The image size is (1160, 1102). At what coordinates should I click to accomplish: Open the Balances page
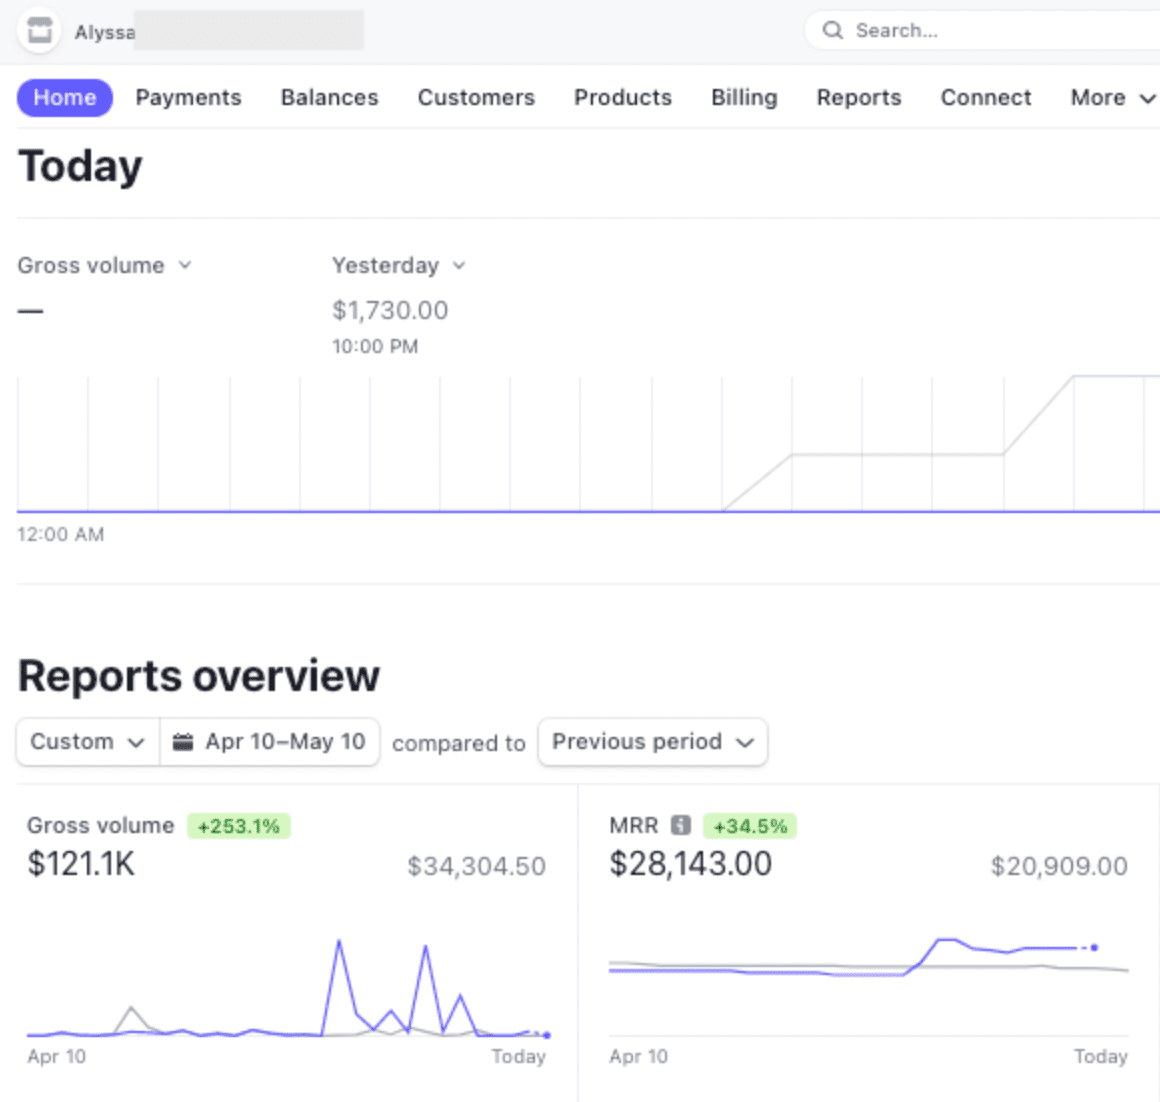pyautogui.click(x=329, y=98)
